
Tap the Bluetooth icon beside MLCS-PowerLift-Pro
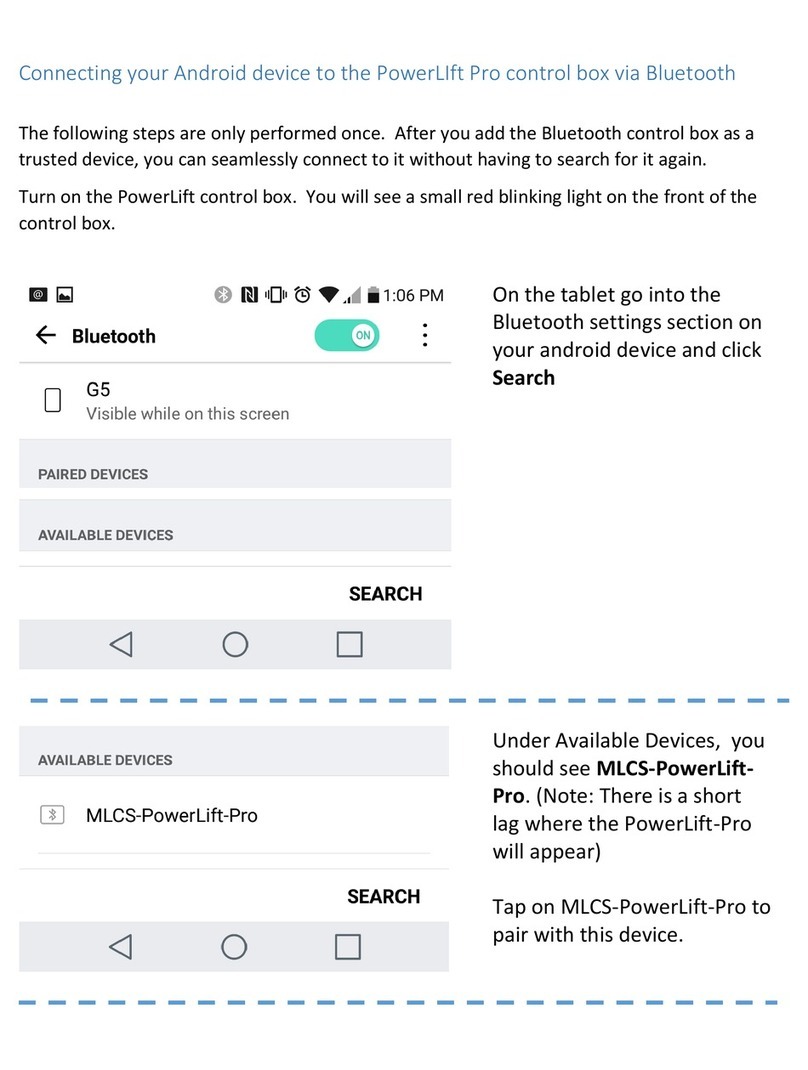pos(53,815)
